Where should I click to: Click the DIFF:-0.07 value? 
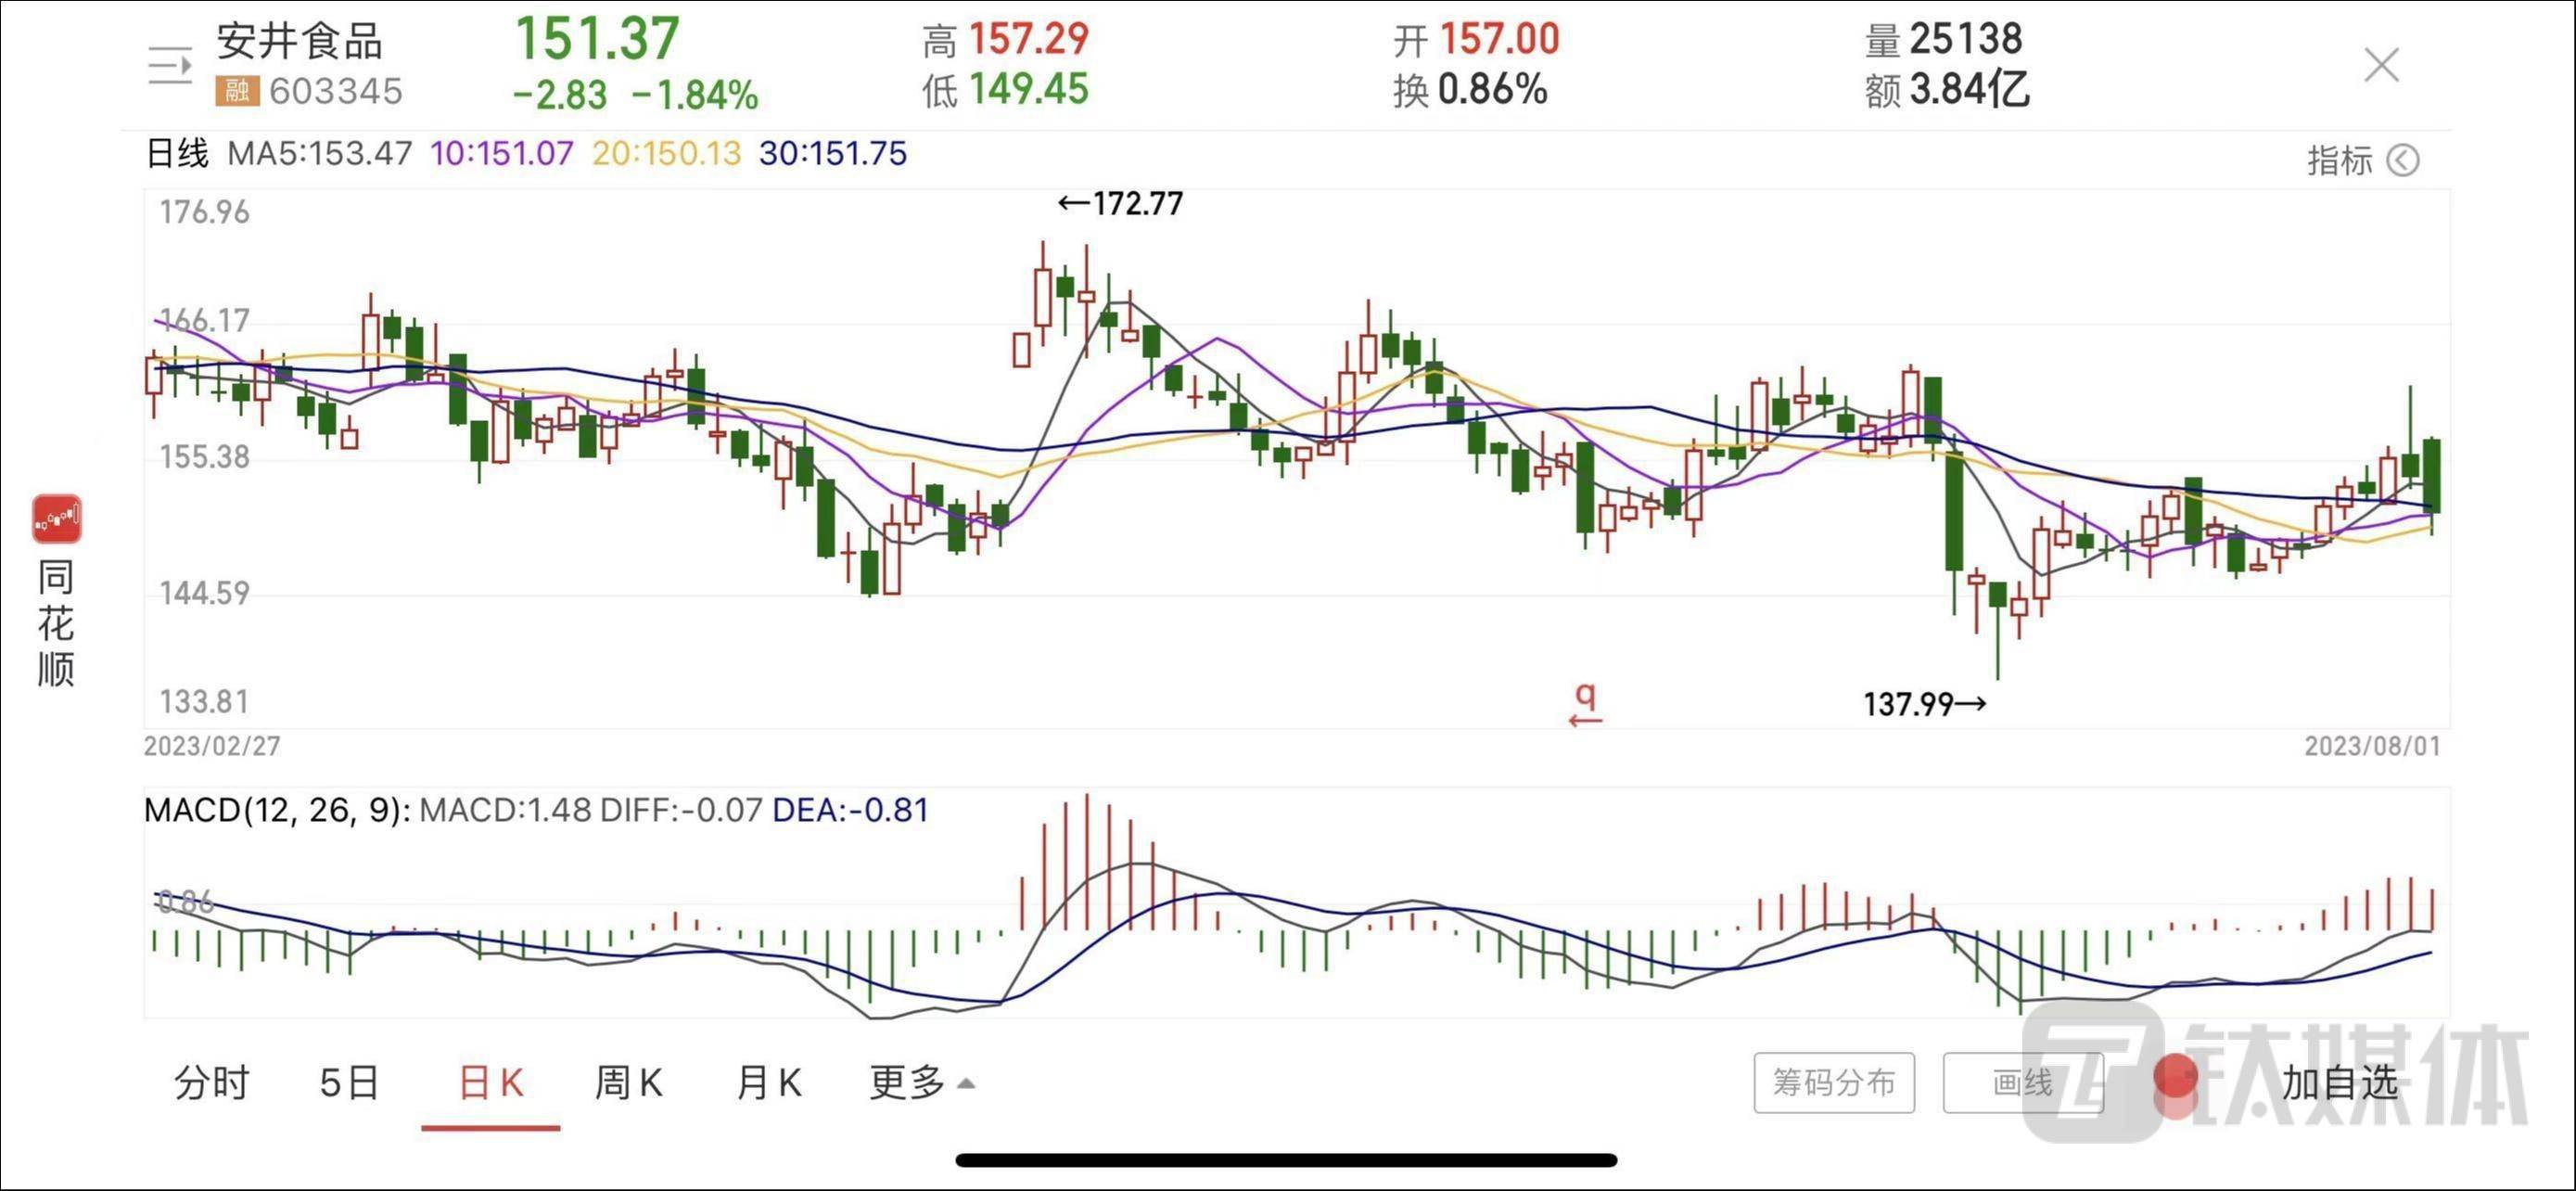click(681, 809)
